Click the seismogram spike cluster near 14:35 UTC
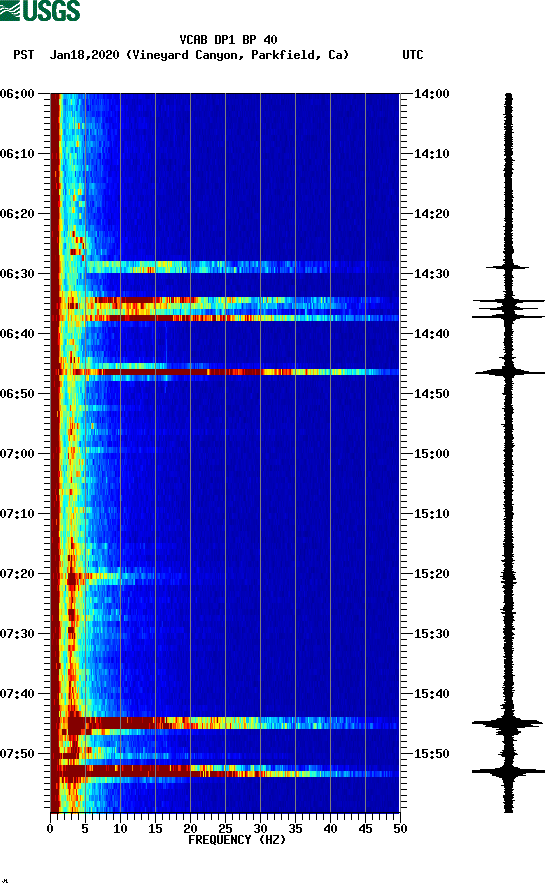 point(508,308)
